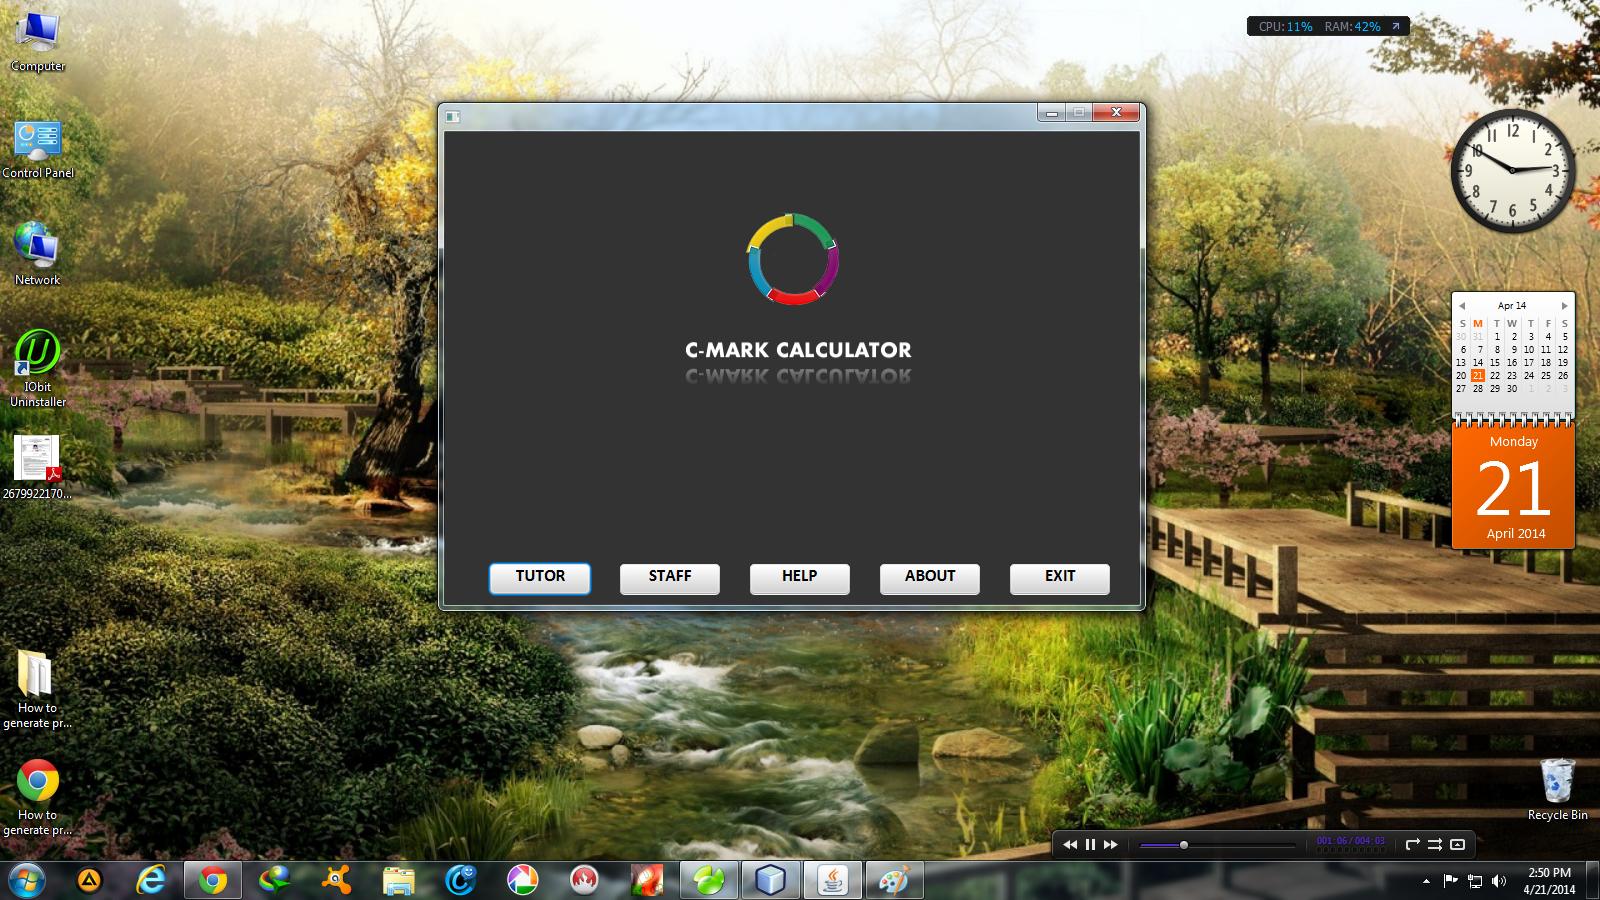Open Windows Explorer from the taskbar
This screenshot has height=900, width=1600.
click(399, 881)
